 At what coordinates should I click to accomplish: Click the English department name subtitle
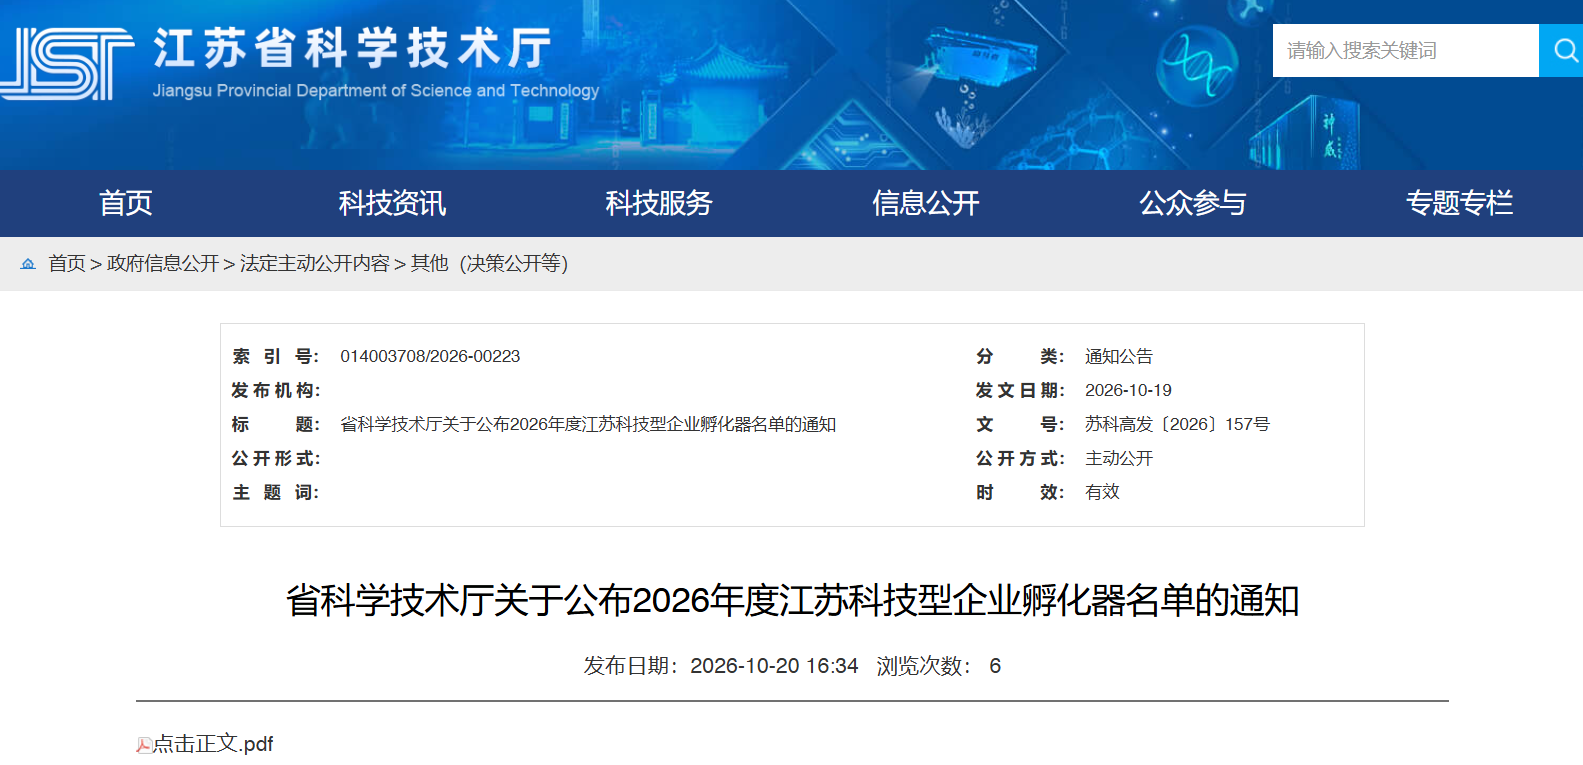[x=376, y=90]
